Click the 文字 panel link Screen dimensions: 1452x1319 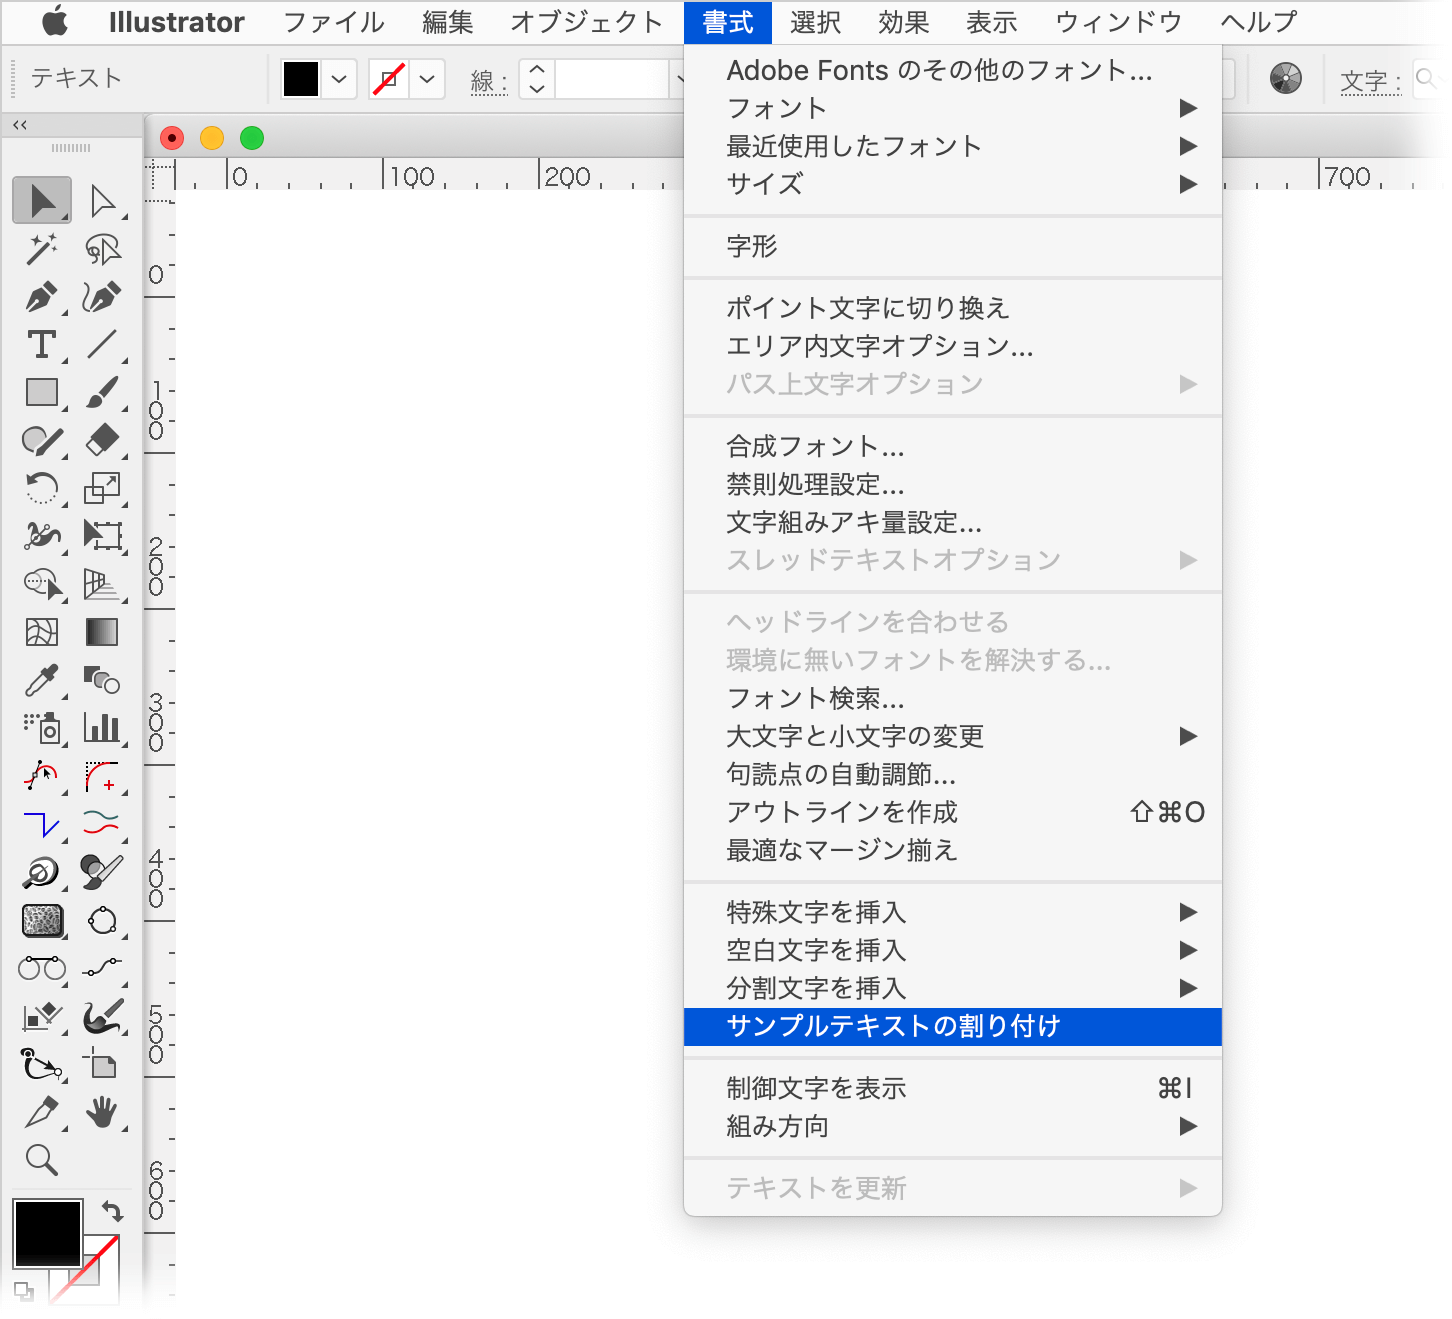[1370, 81]
